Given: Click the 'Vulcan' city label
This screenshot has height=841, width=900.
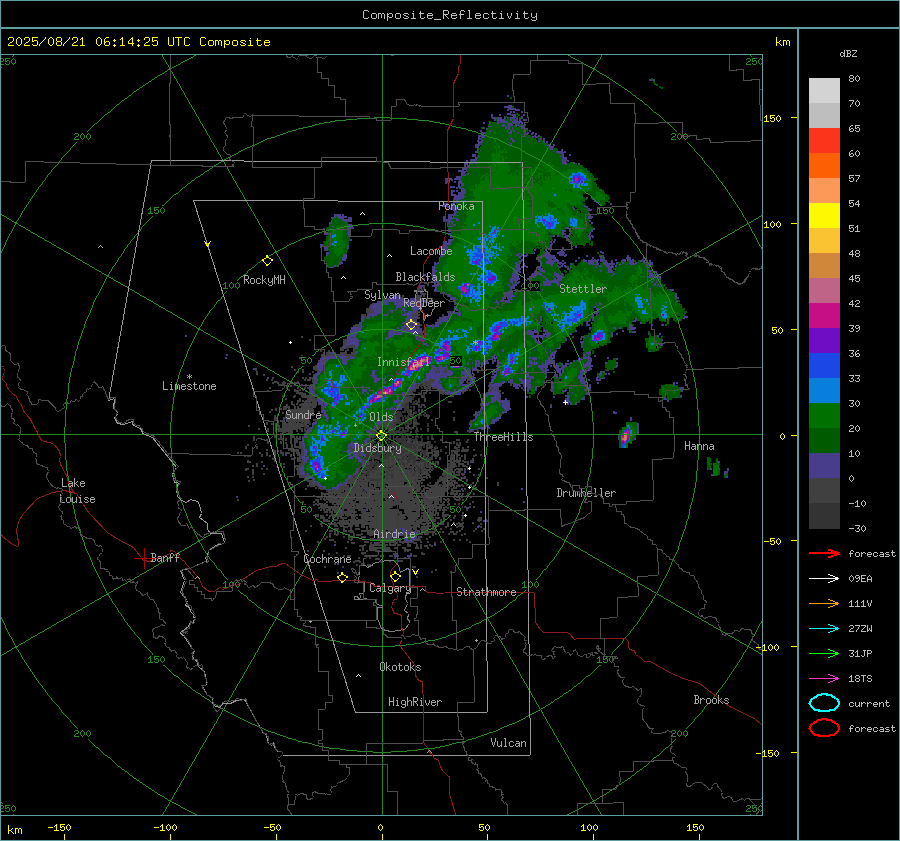Looking at the screenshot, I should click(508, 743).
